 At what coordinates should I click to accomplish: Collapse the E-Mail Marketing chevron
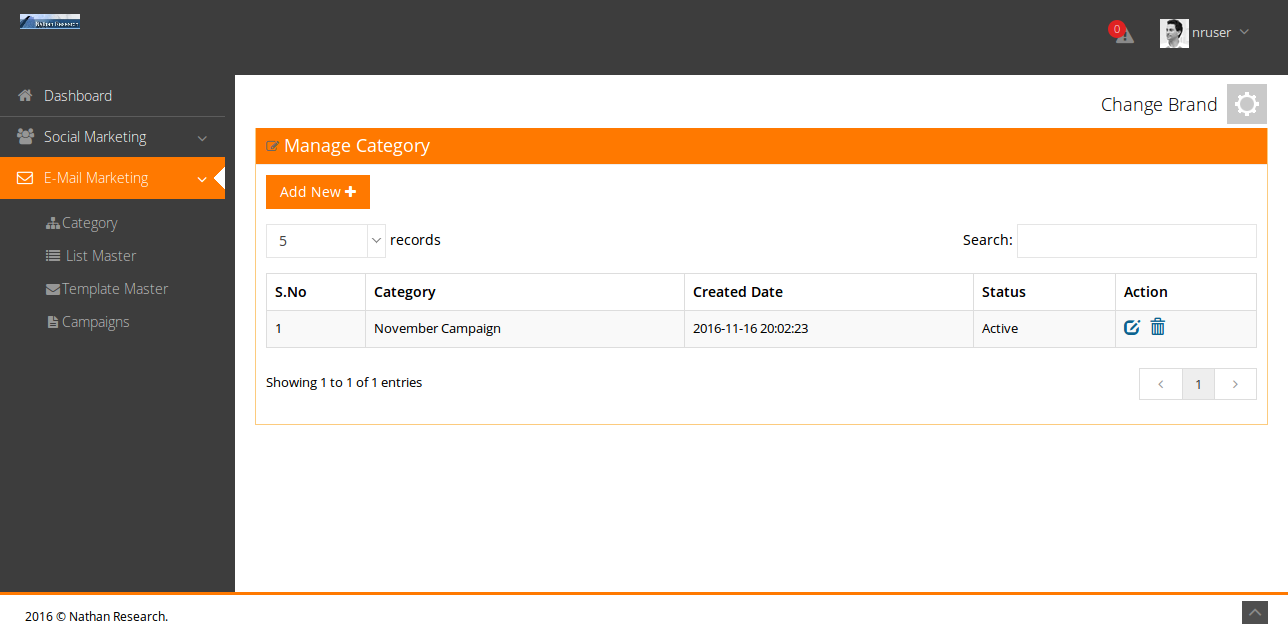click(x=202, y=179)
